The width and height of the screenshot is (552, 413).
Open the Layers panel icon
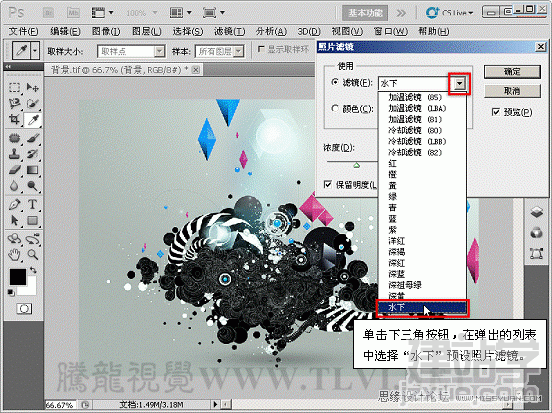coord(536,212)
